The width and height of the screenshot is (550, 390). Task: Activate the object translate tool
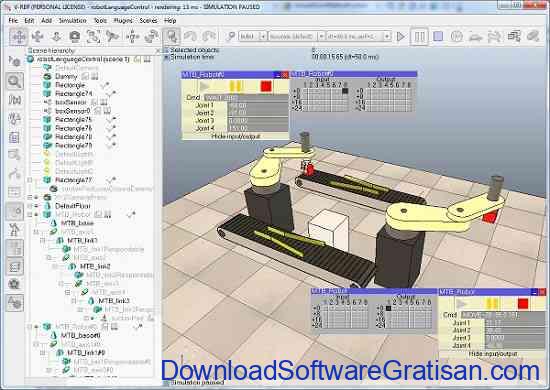pos(132,36)
